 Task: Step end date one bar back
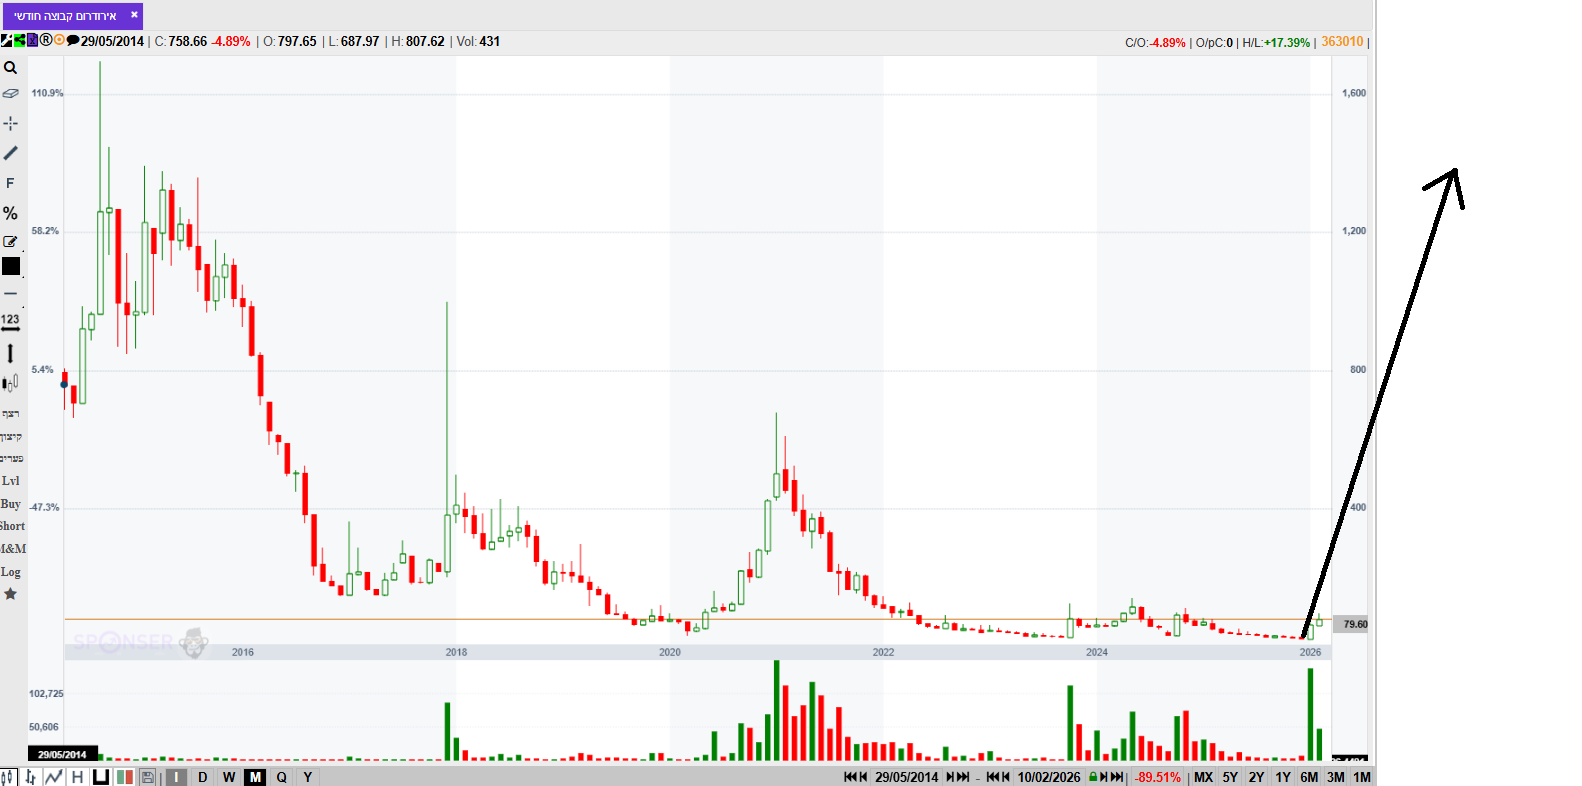(x=1006, y=777)
